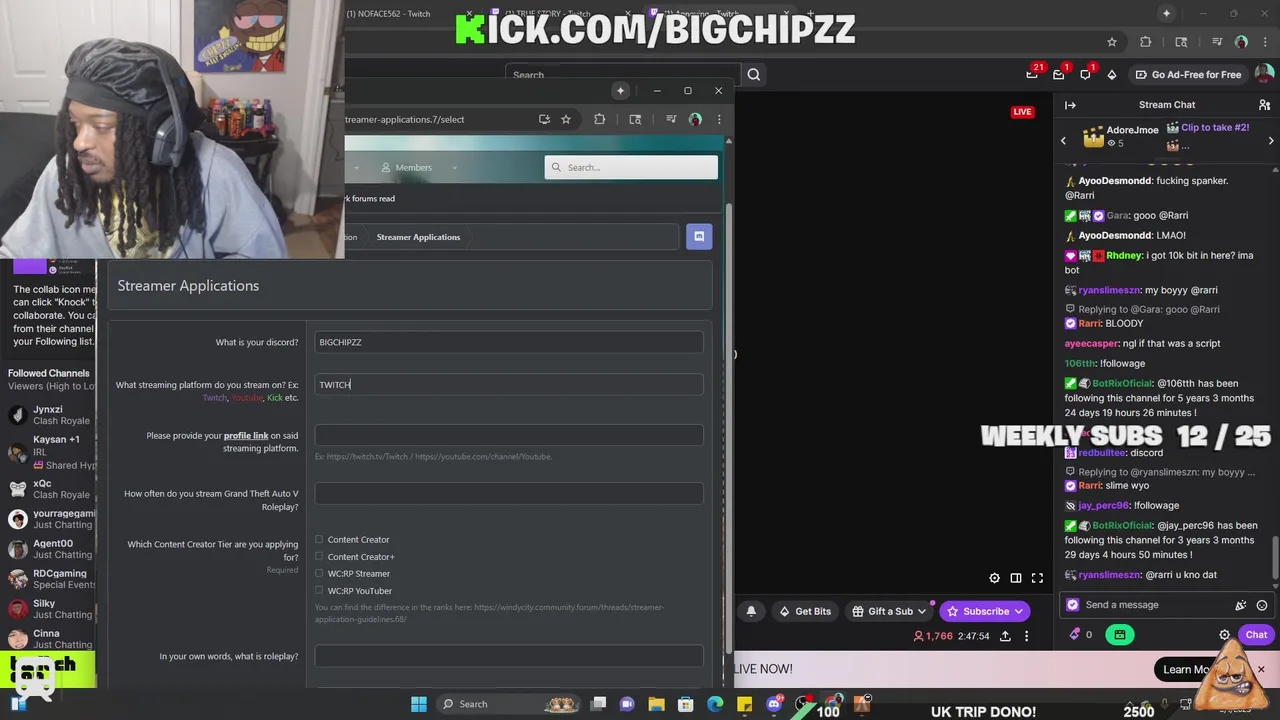Bookmark the Twitch page in background window
The image size is (1280, 720).
1111,42
